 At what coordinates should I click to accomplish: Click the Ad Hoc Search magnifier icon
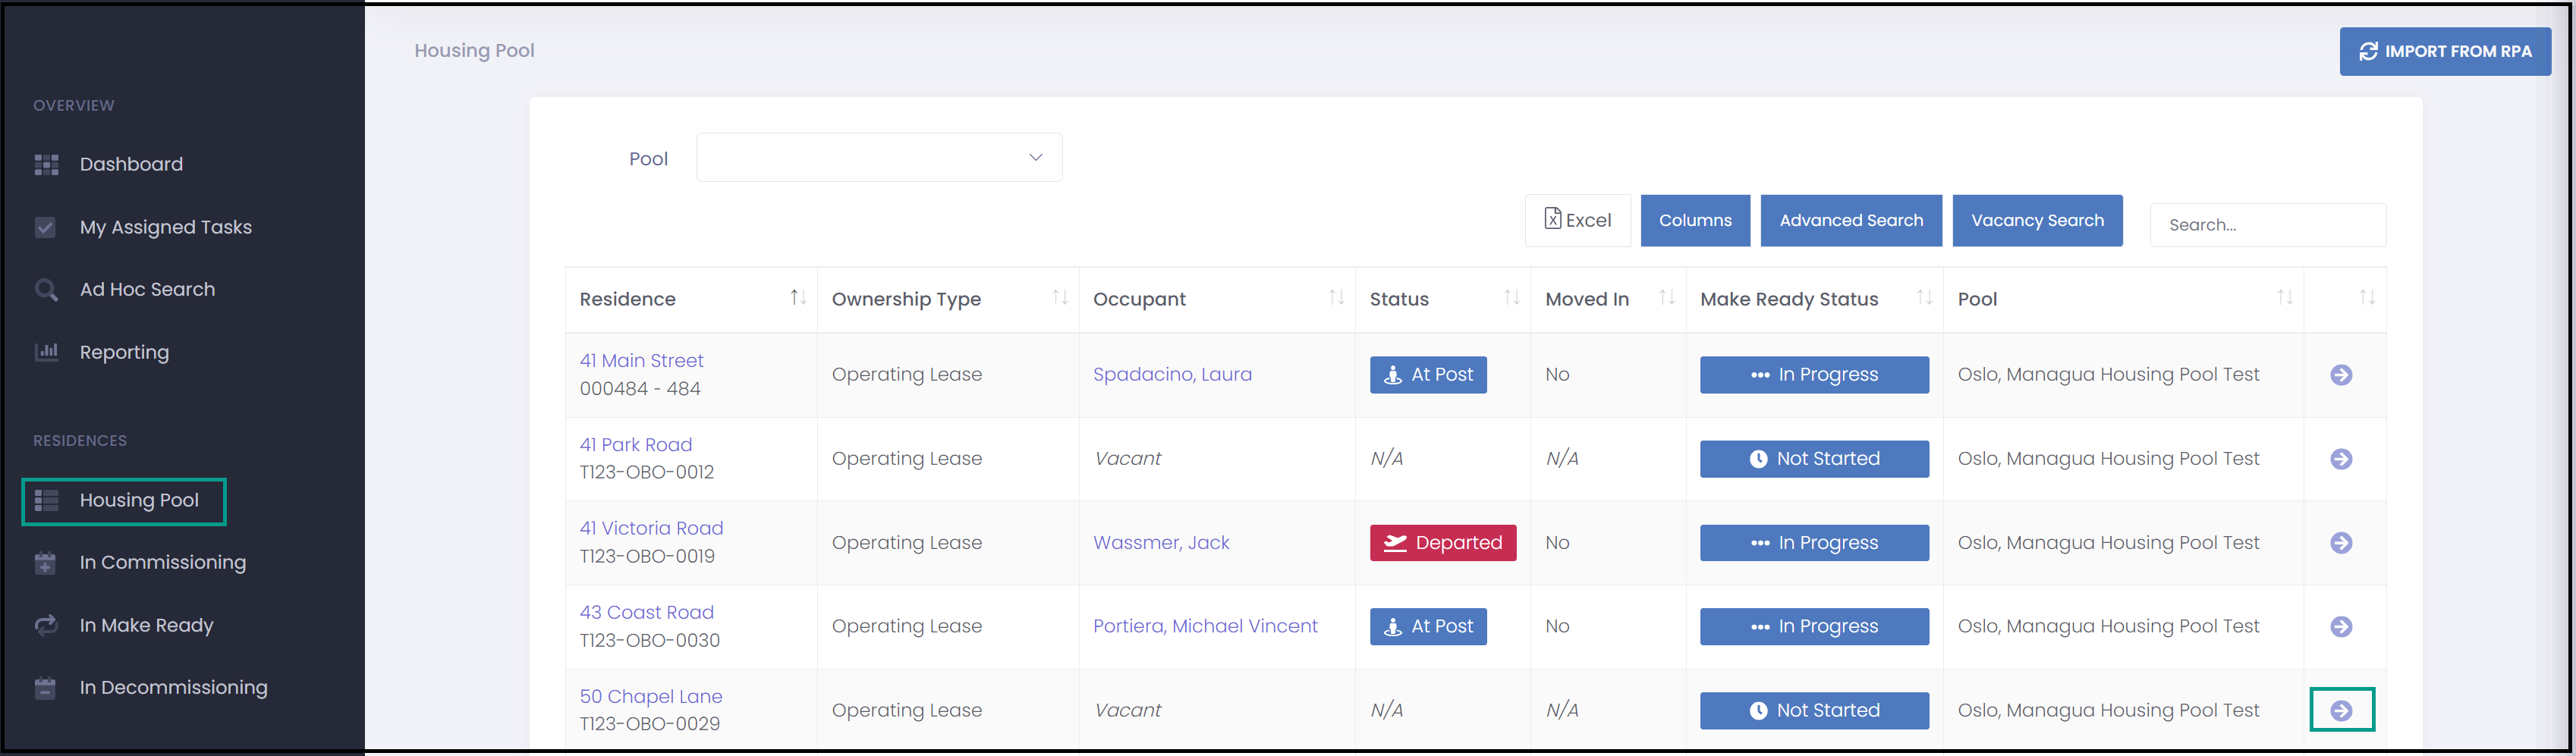46,290
